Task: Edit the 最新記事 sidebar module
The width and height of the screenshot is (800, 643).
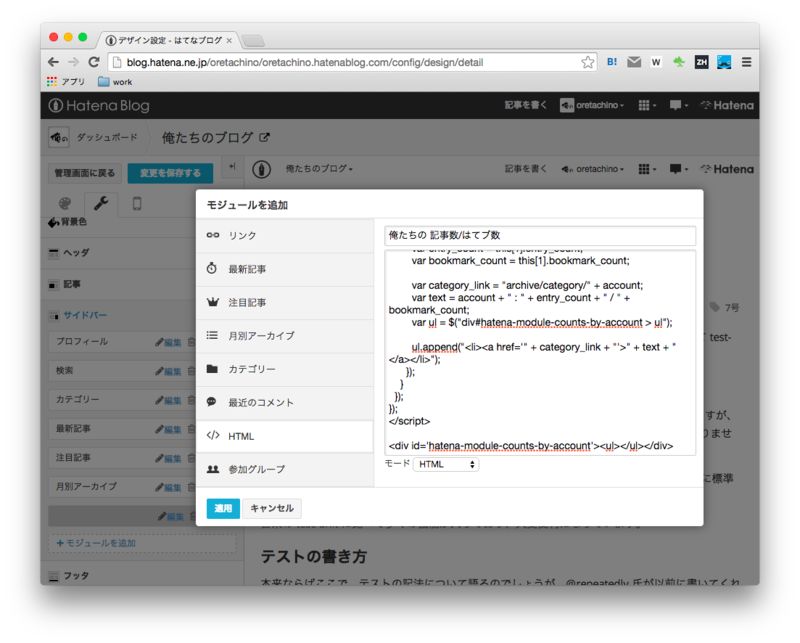Action: click(168, 430)
